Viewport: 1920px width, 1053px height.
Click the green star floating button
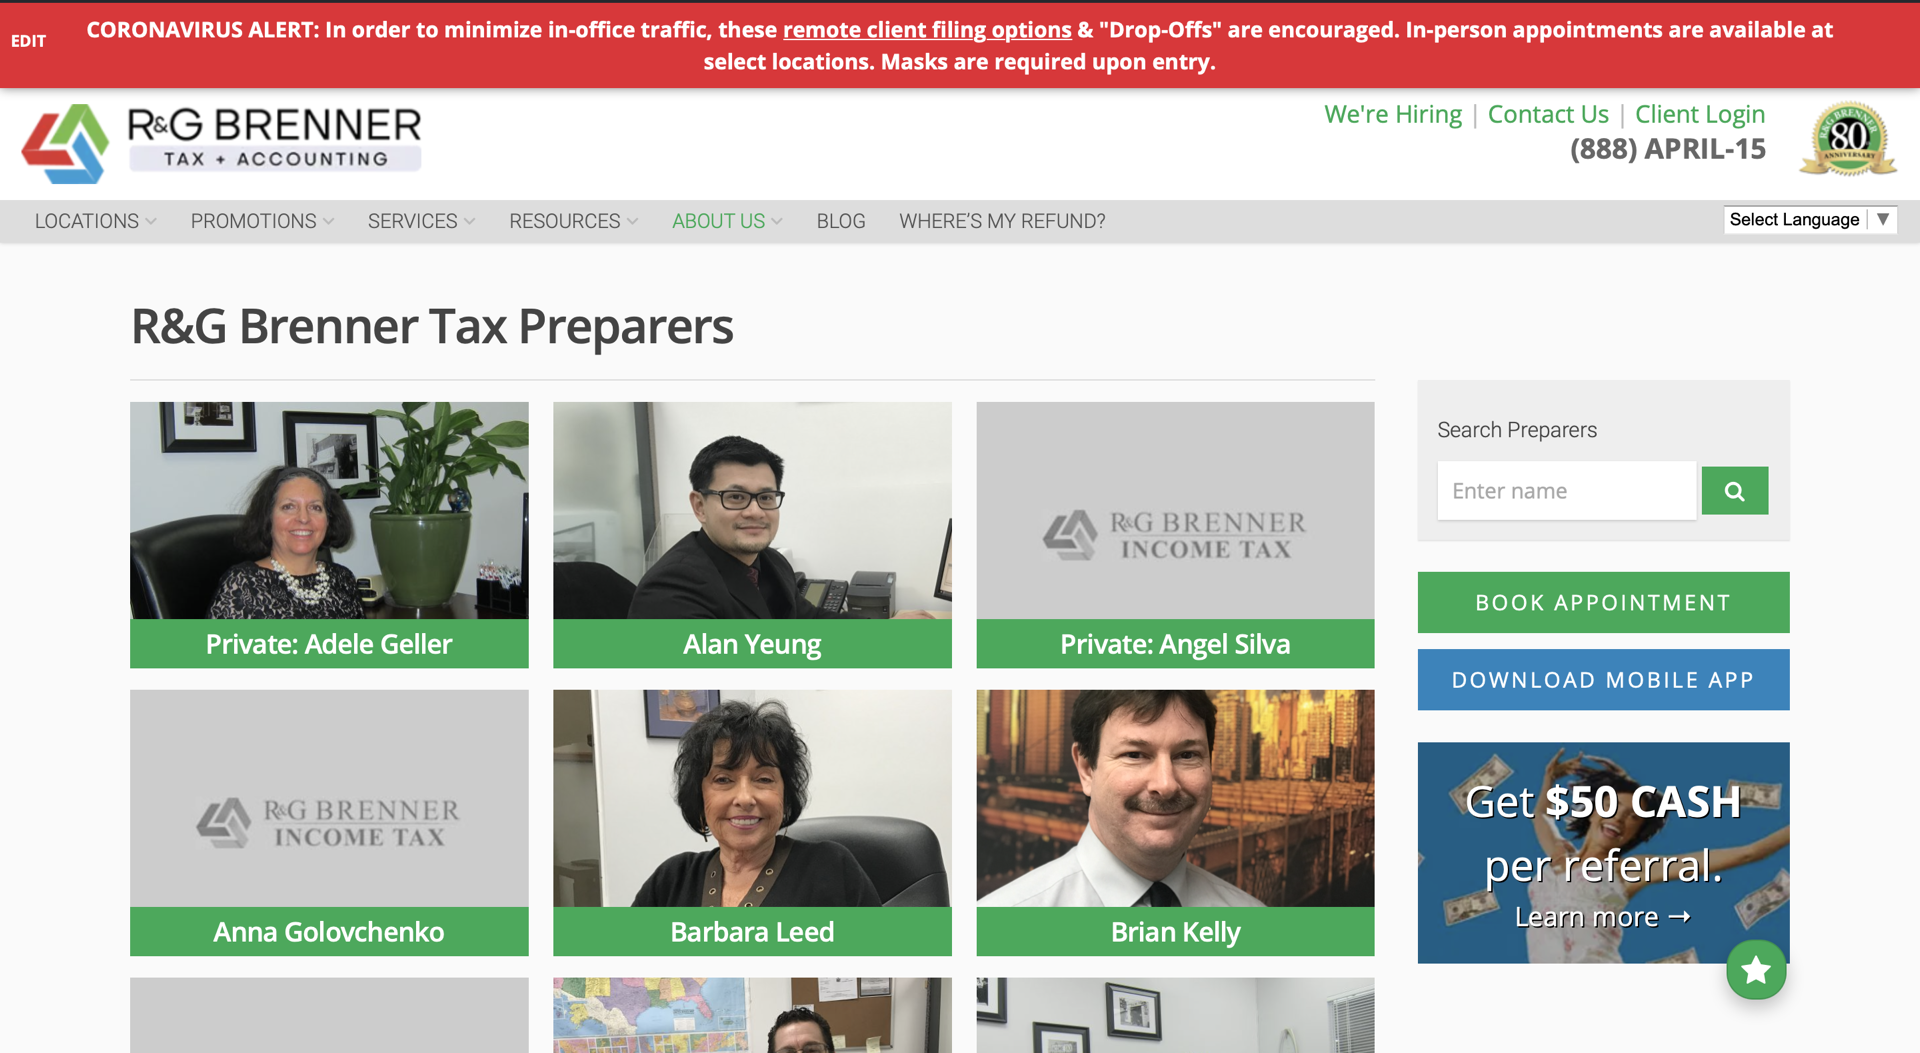coord(1756,970)
